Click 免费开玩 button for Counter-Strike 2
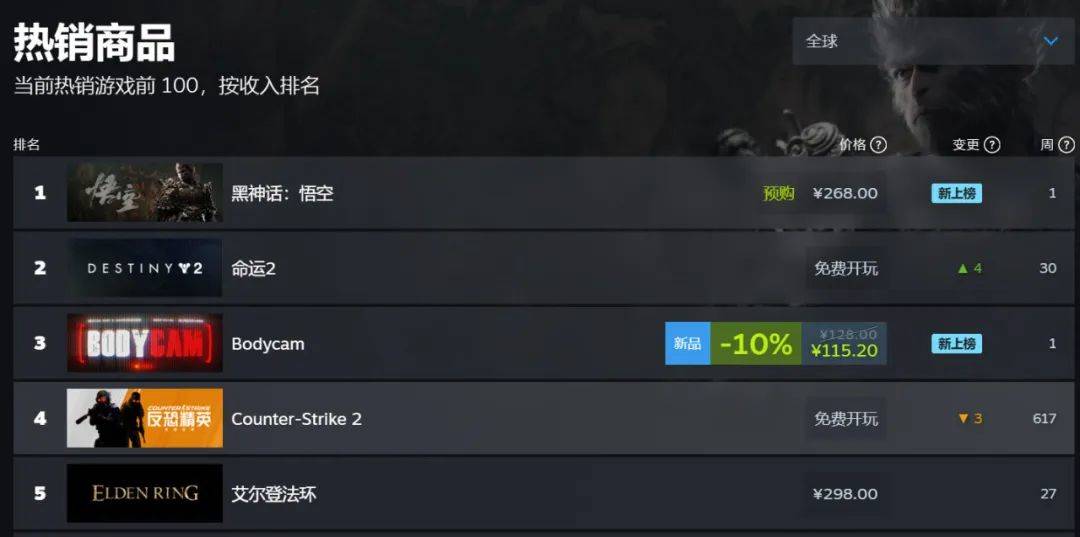This screenshot has height=537, width=1080. [846, 419]
